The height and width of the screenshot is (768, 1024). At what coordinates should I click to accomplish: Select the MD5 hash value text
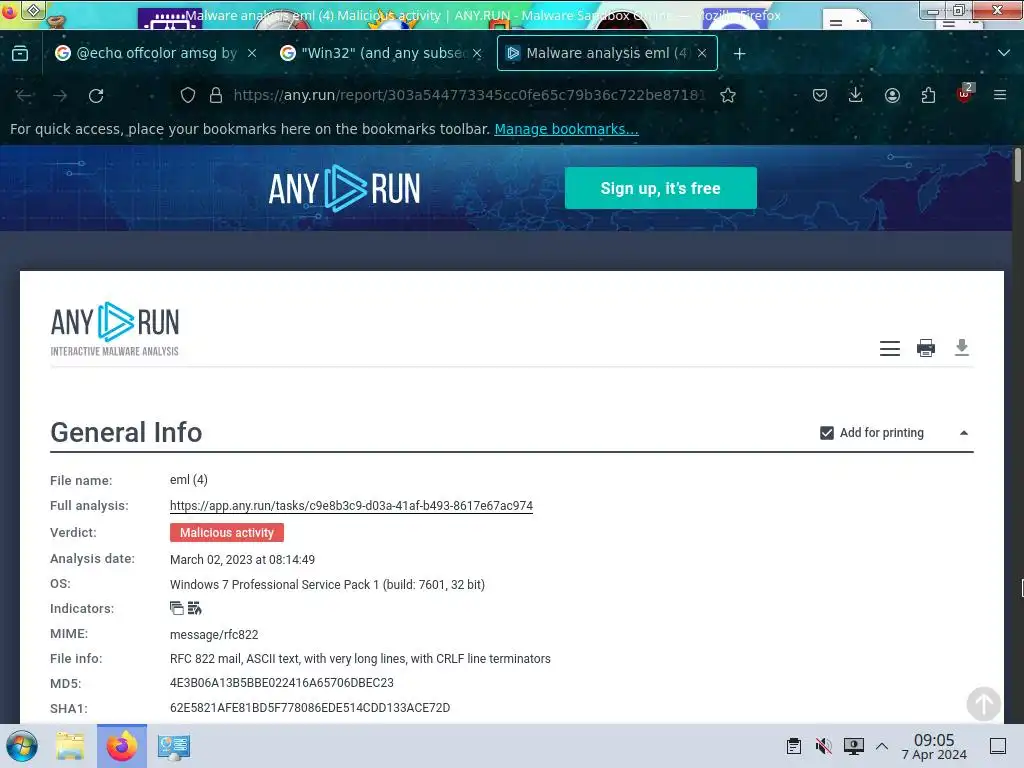(x=281, y=683)
